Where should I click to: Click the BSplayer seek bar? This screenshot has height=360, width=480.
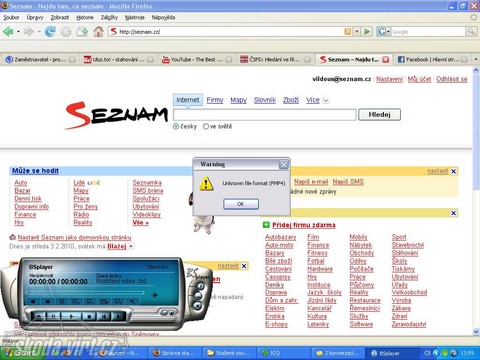tap(85, 292)
